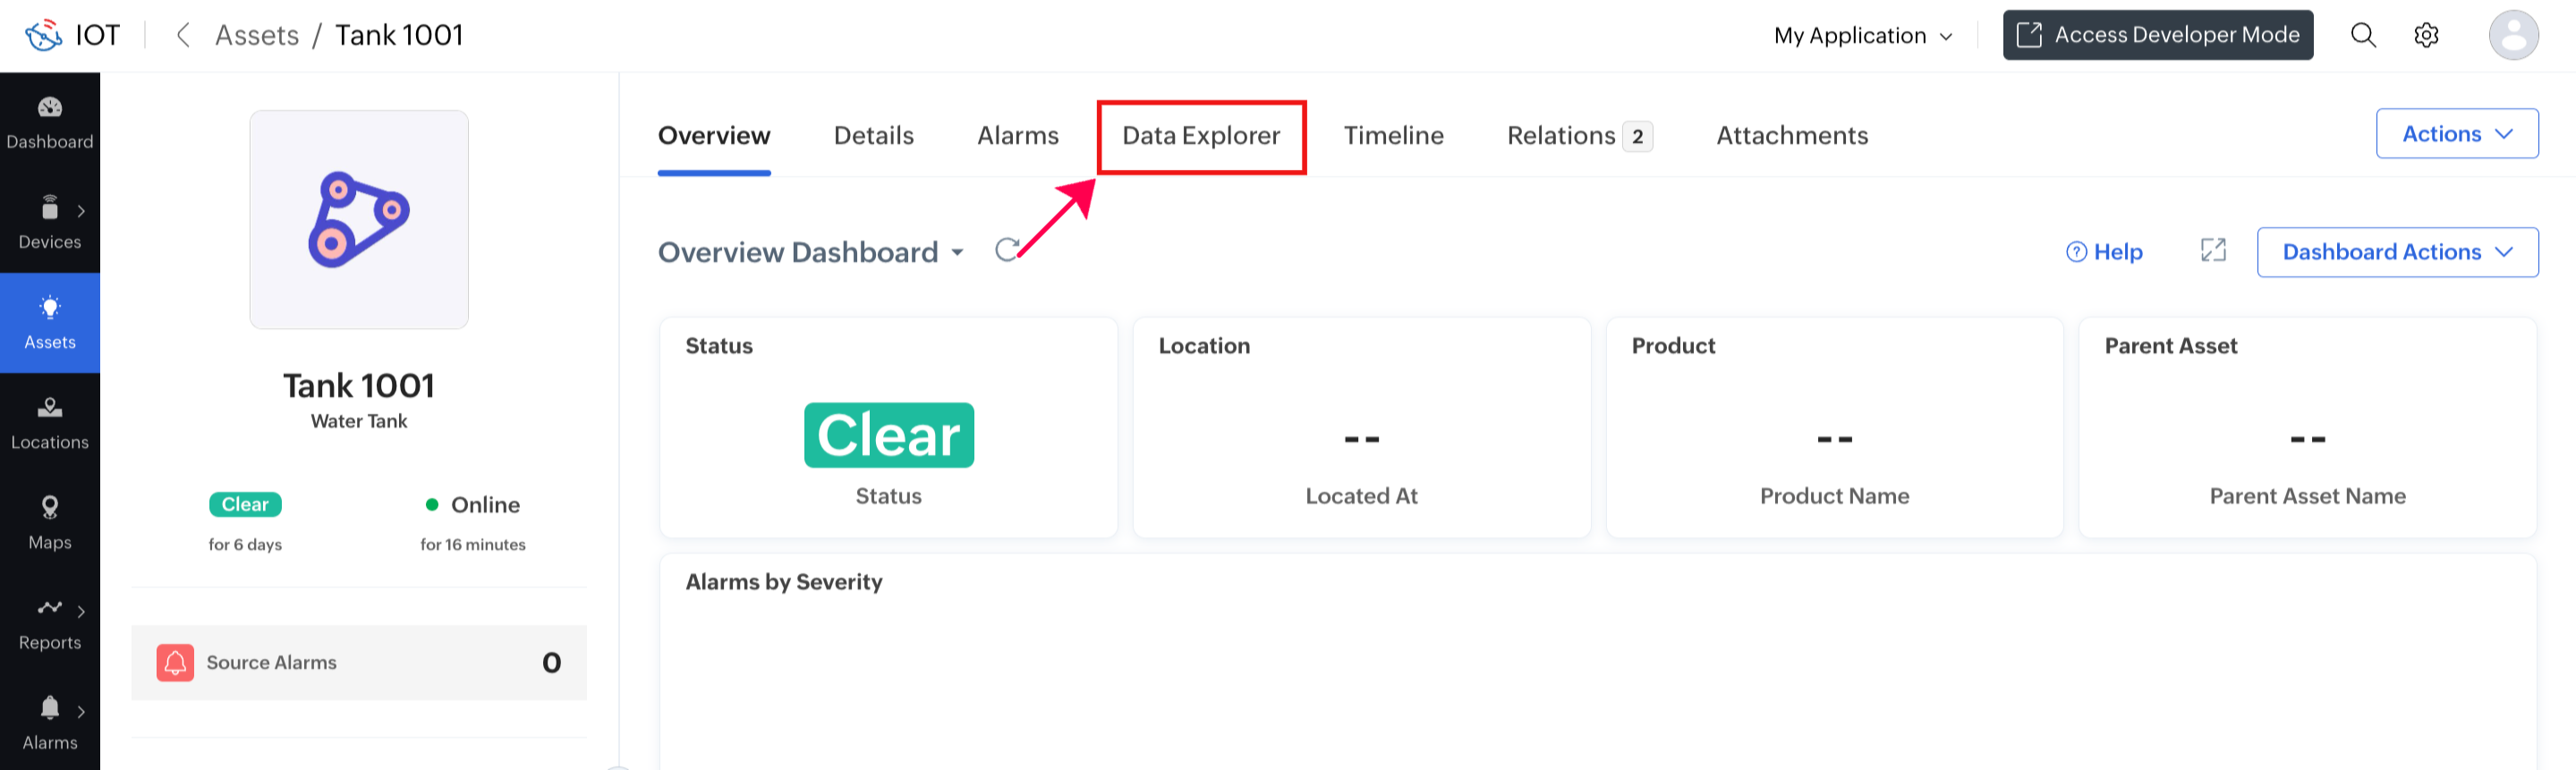This screenshot has height=770, width=2576.
Task: Refresh the Overview Dashboard
Action: [1007, 250]
